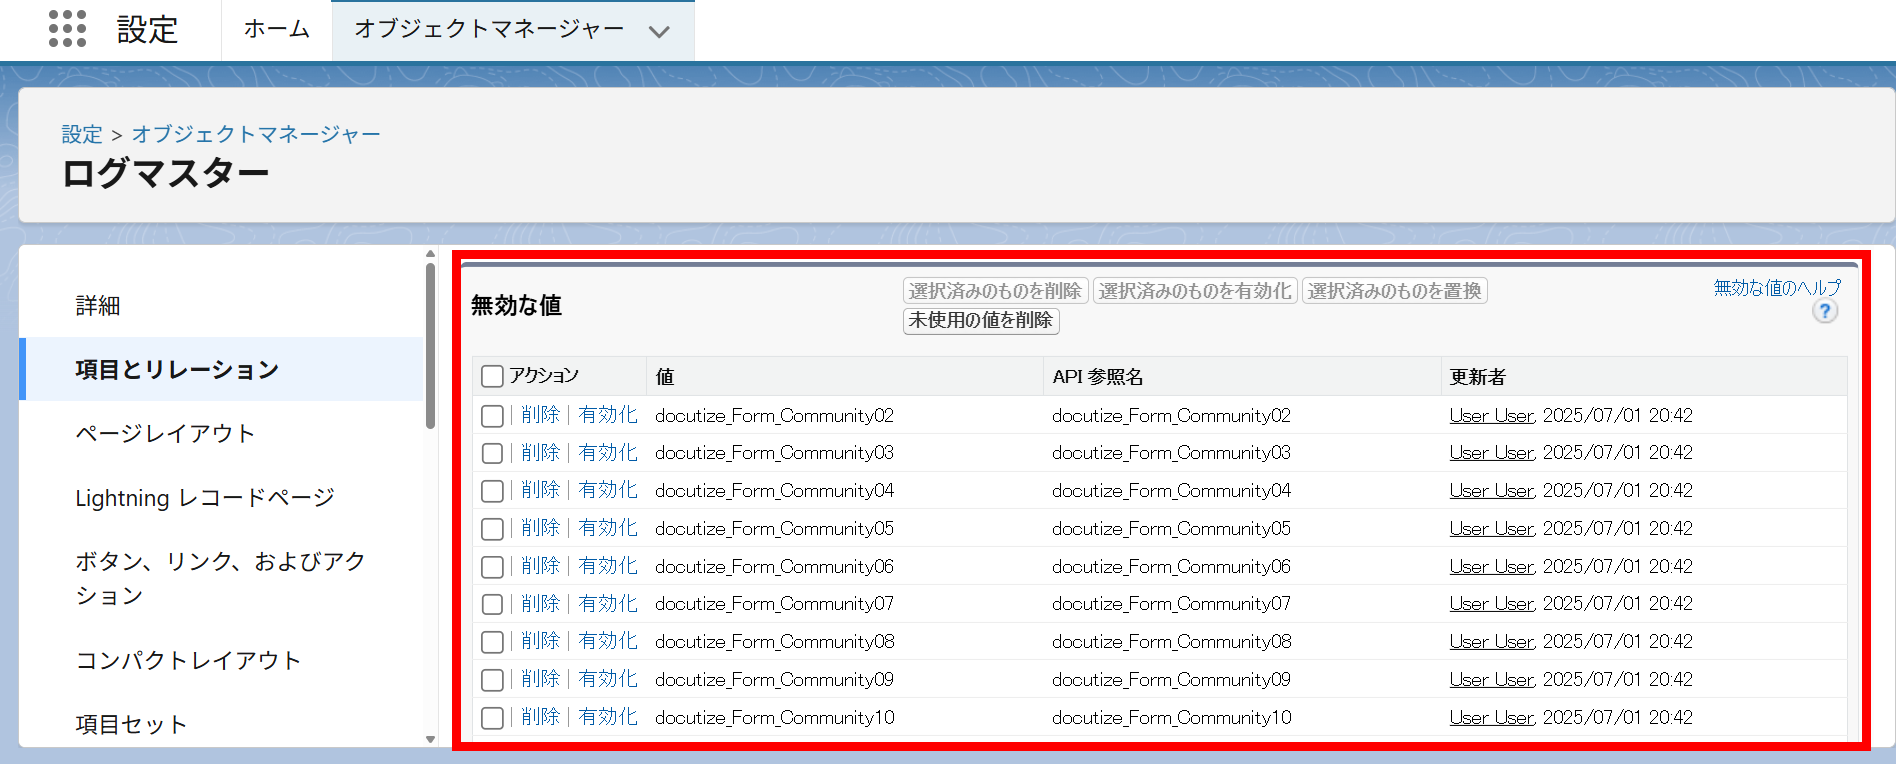Click 選択済みのものを有効化 button

(x=1195, y=291)
